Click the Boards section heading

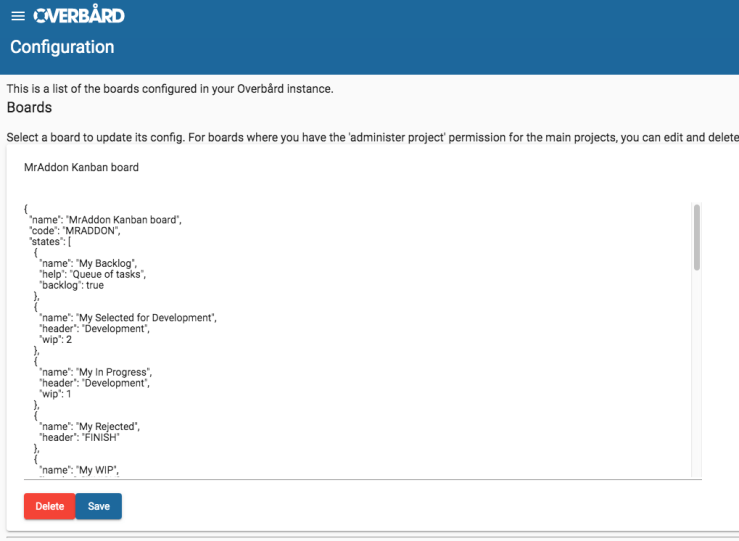pyautogui.click(x=29, y=107)
